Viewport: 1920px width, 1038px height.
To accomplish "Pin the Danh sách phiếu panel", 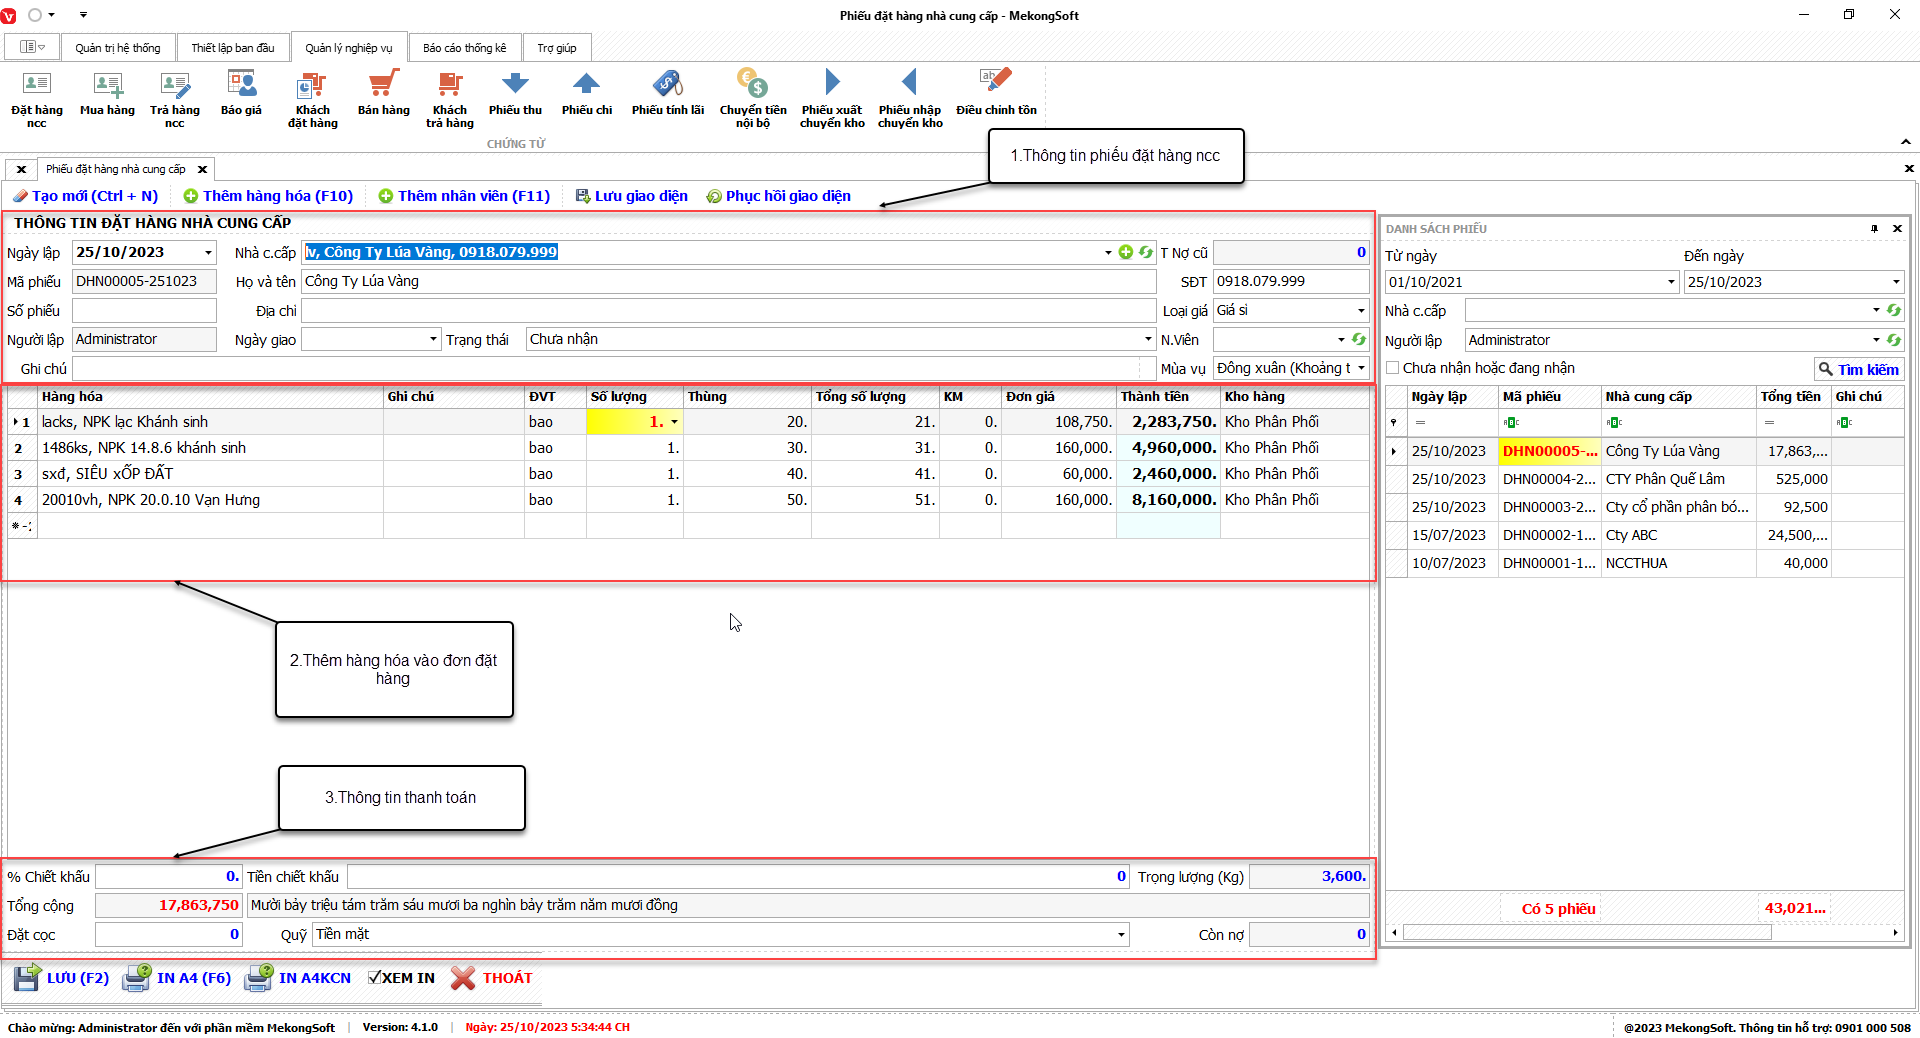I will point(1874,229).
